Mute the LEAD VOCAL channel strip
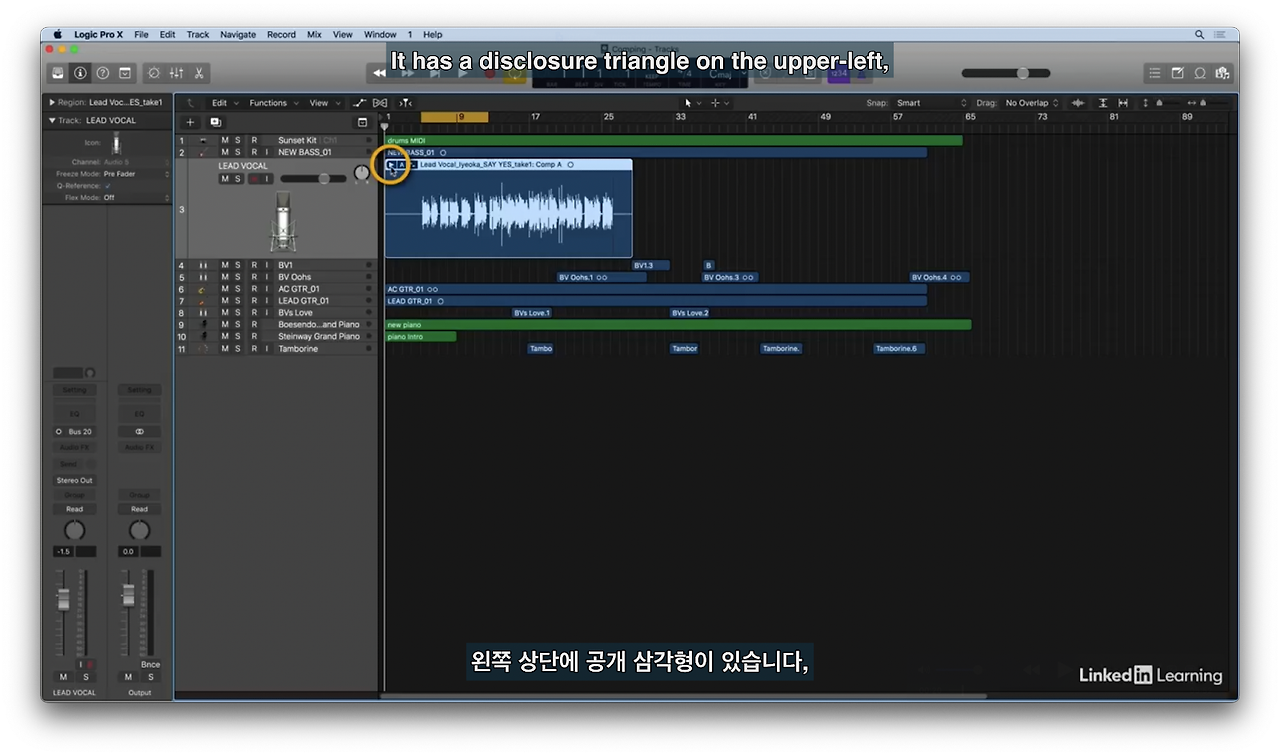 click(64, 677)
